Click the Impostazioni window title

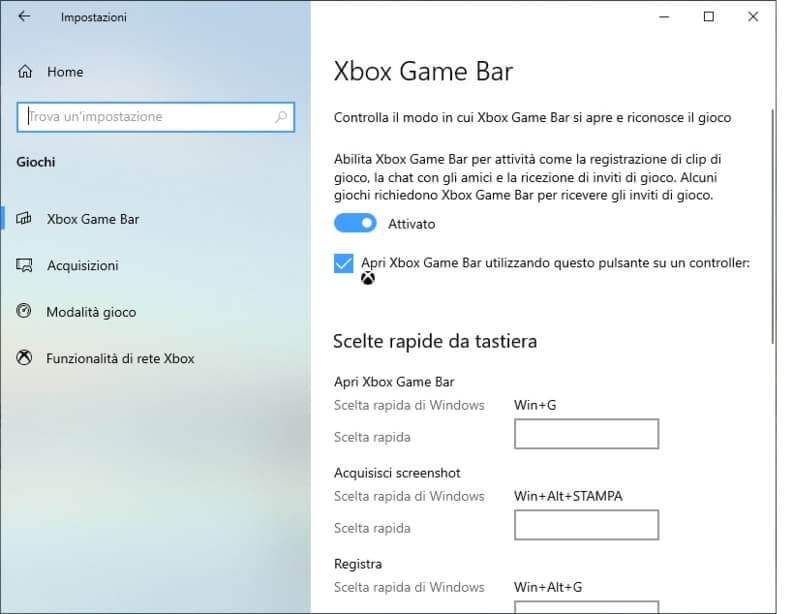(x=94, y=17)
